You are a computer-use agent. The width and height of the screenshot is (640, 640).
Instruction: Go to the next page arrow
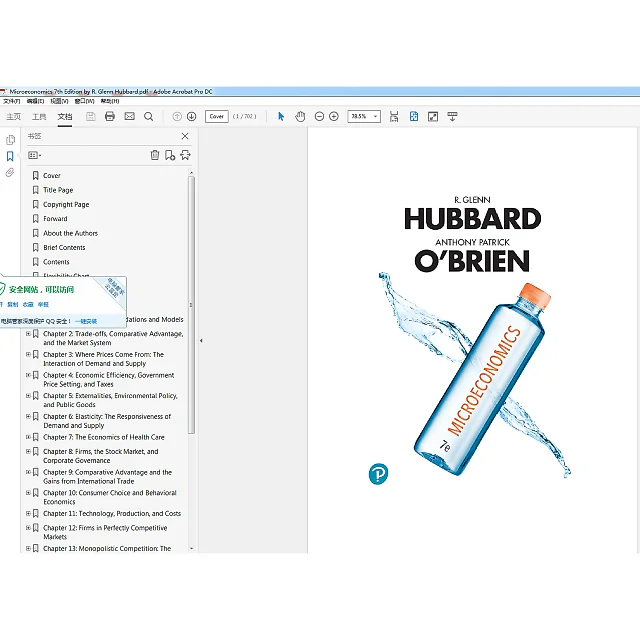tap(191, 117)
